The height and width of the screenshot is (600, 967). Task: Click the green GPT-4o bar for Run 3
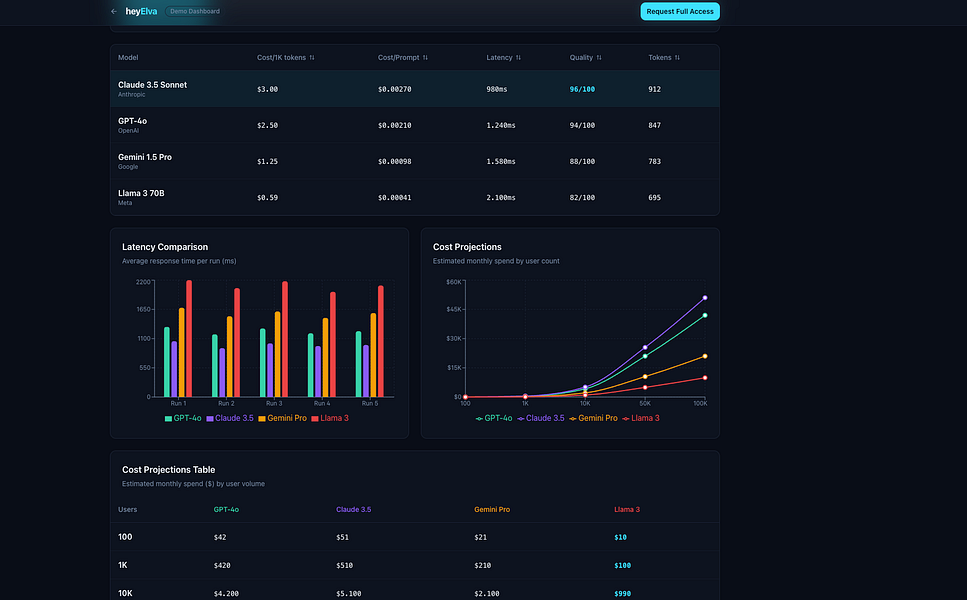(263, 363)
